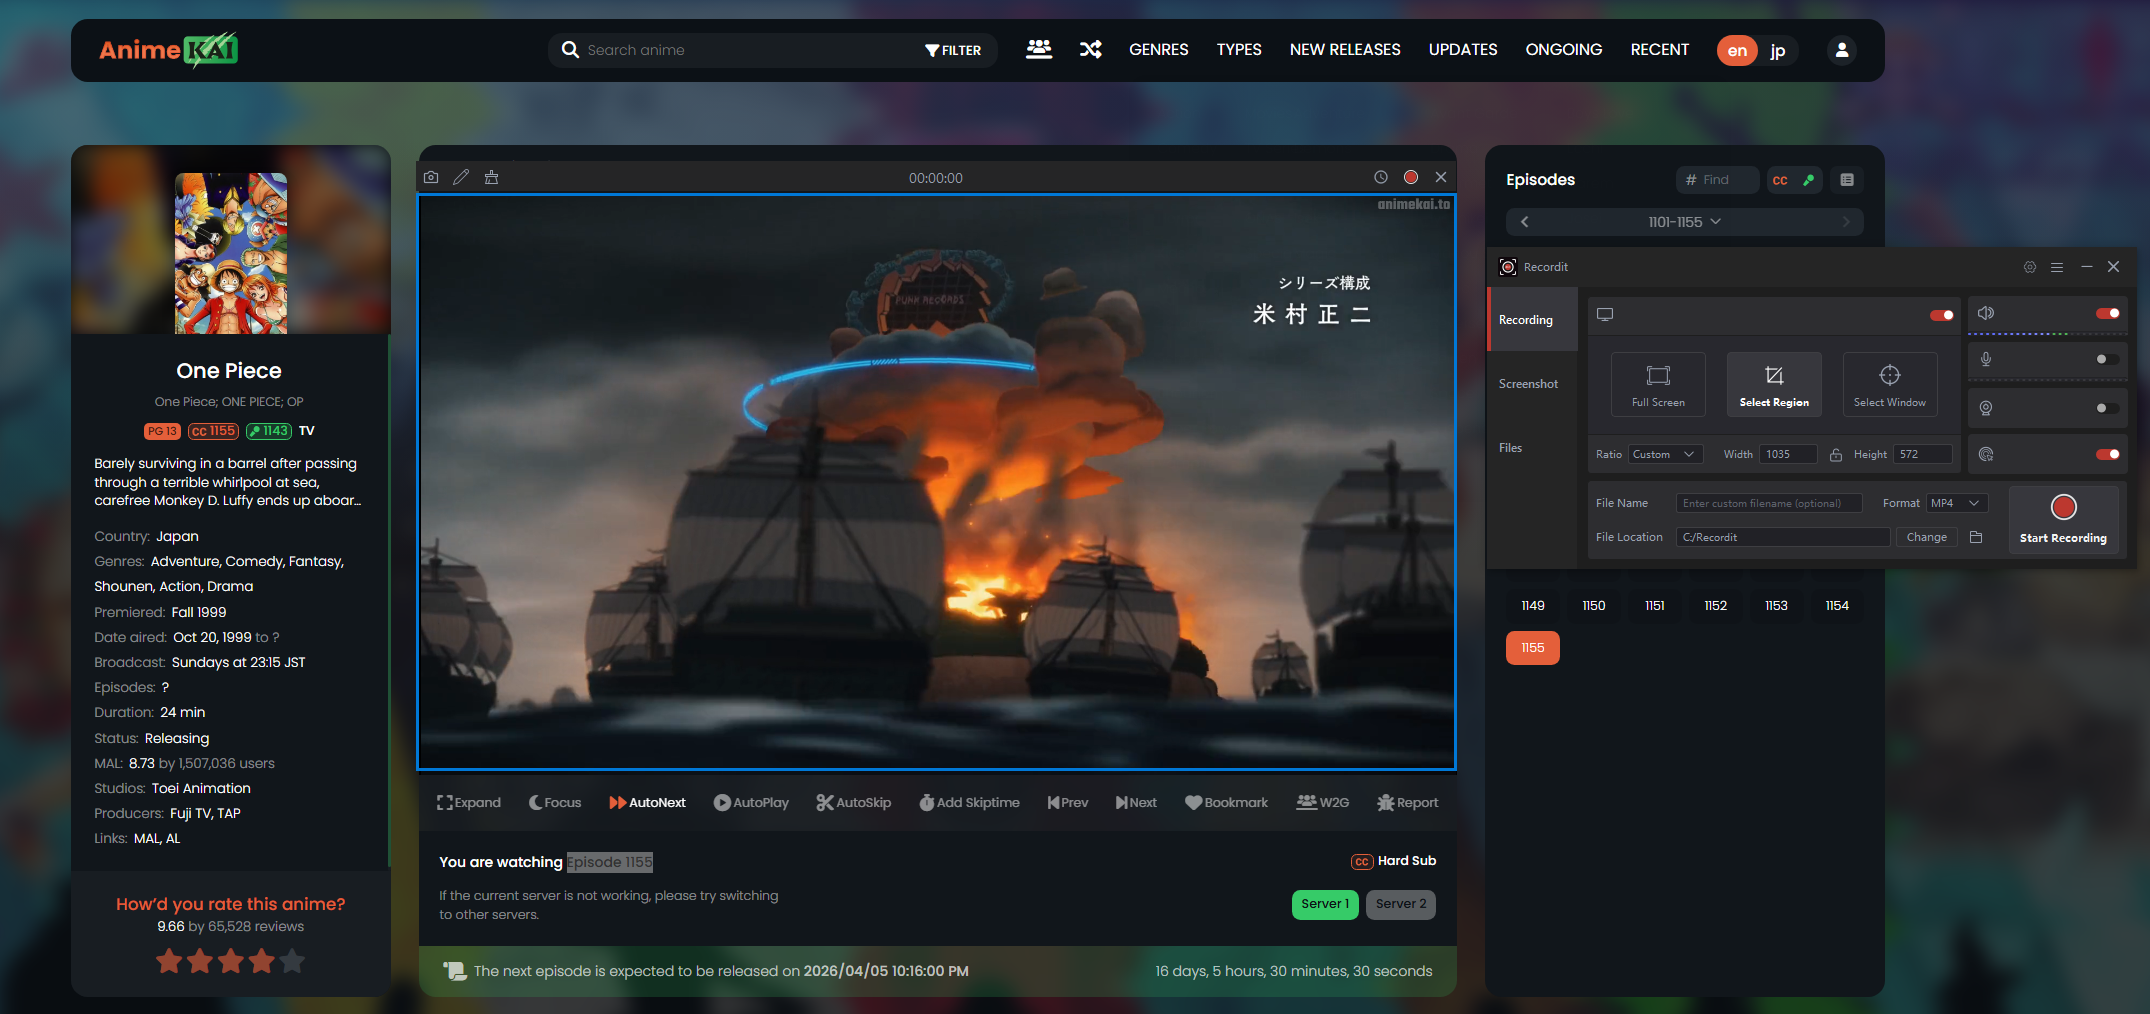Choose Select Window capture mode
Viewport: 2150px width, 1014px height.
pos(1890,384)
